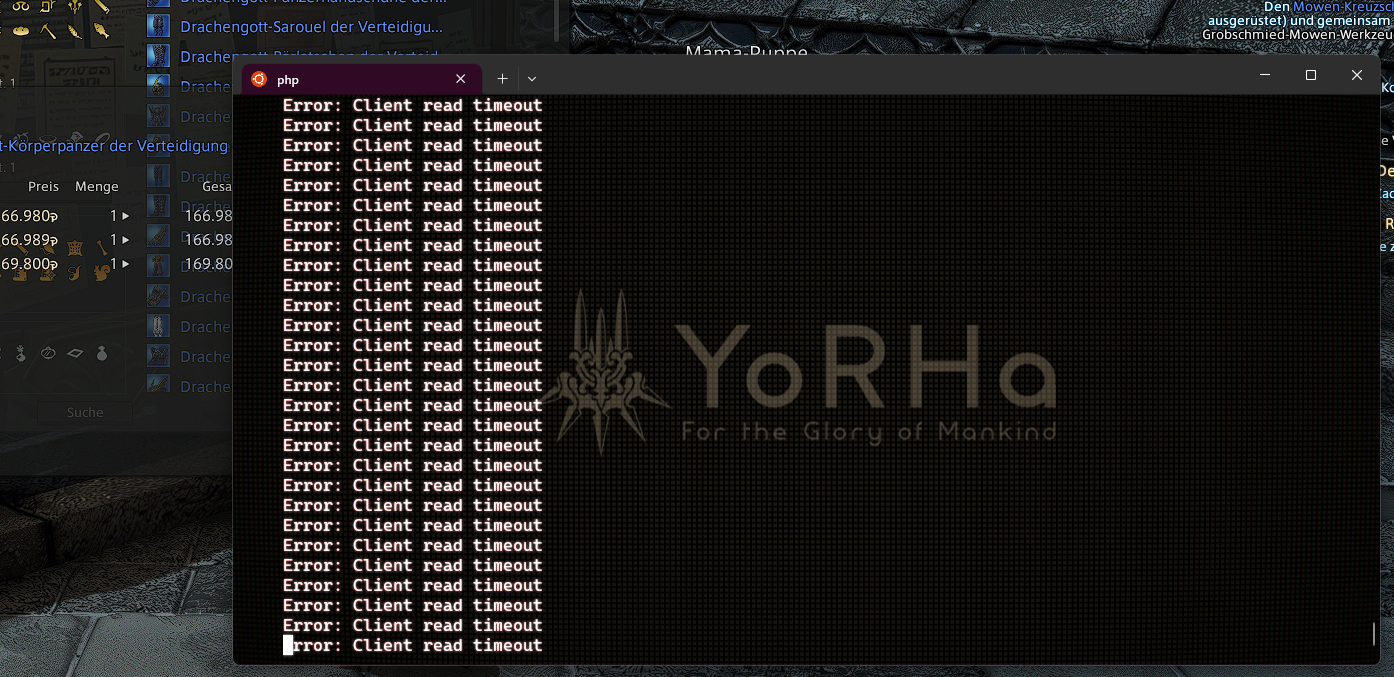Image resolution: width=1394 pixels, height=677 pixels.
Task: Click the quantity arrow in the 169.800 row
Action: click(126, 263)
